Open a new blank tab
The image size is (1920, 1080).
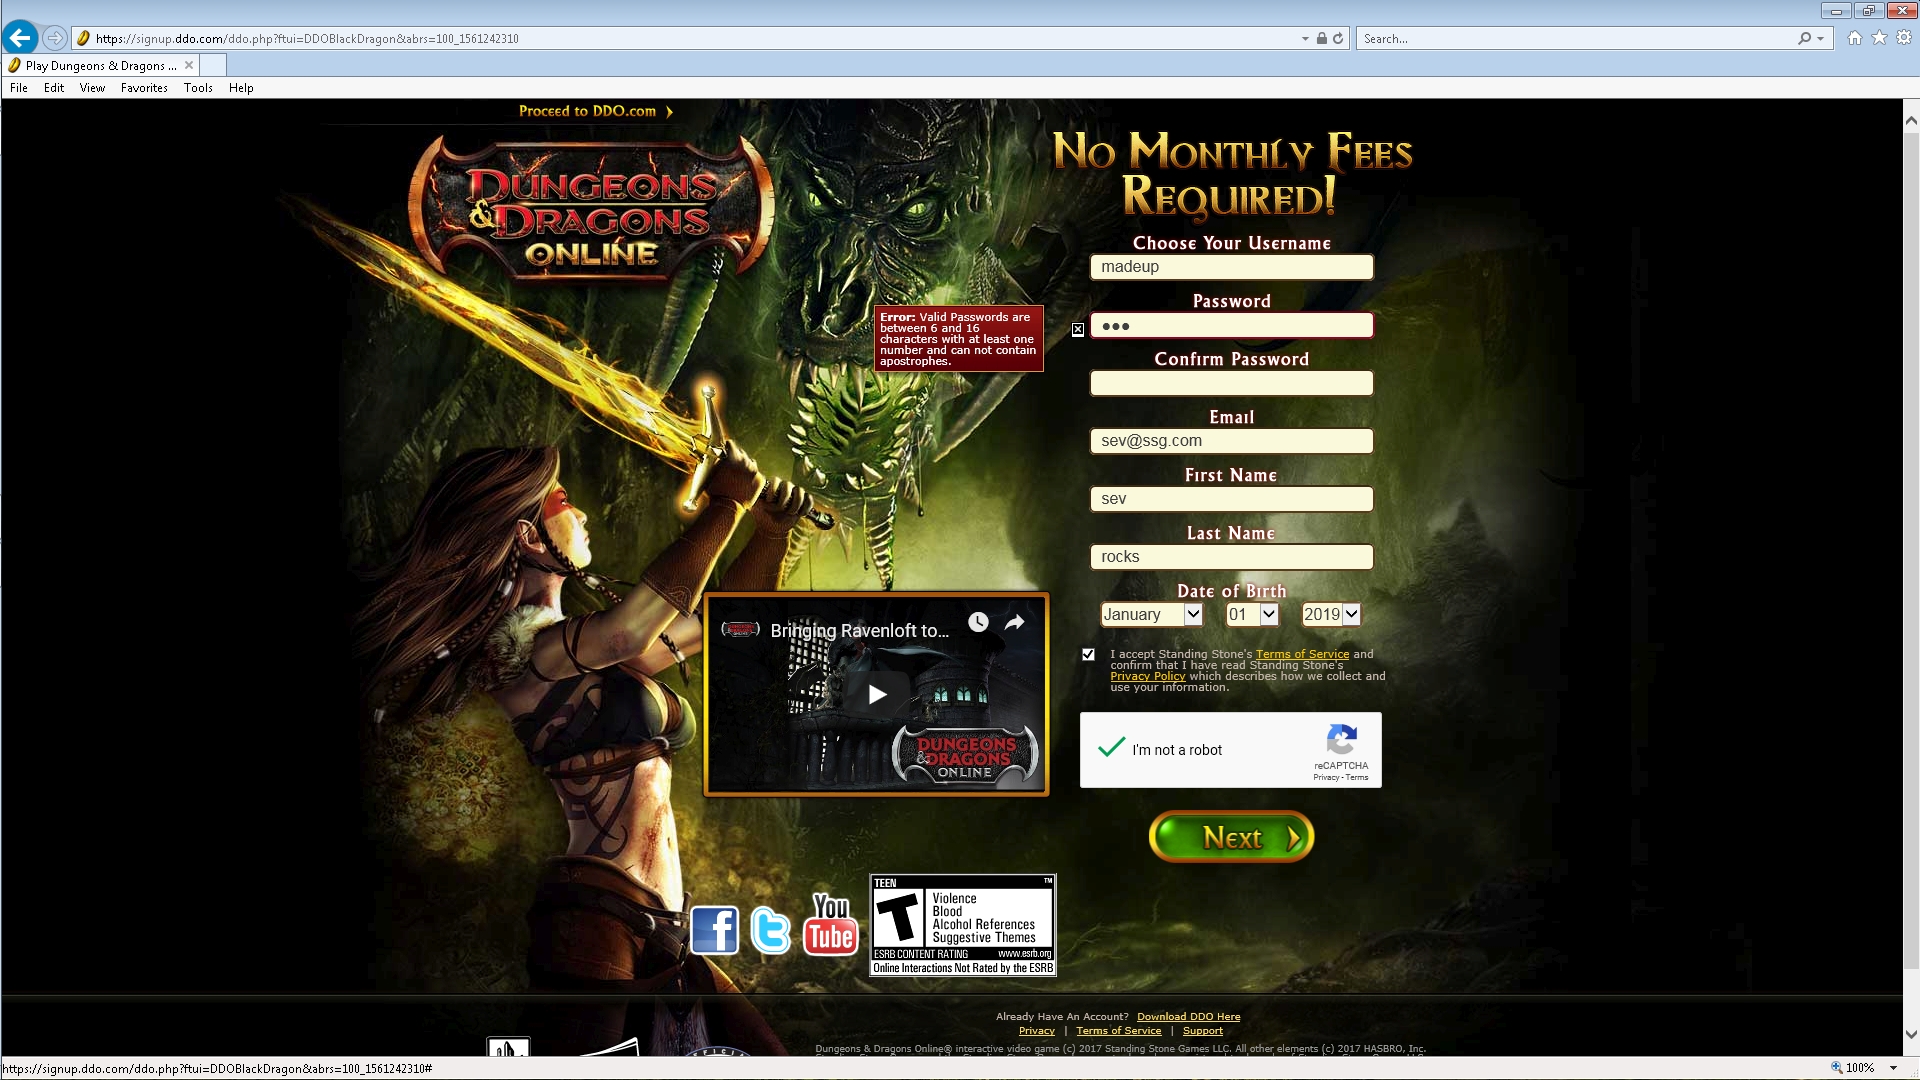pos(213,65)
